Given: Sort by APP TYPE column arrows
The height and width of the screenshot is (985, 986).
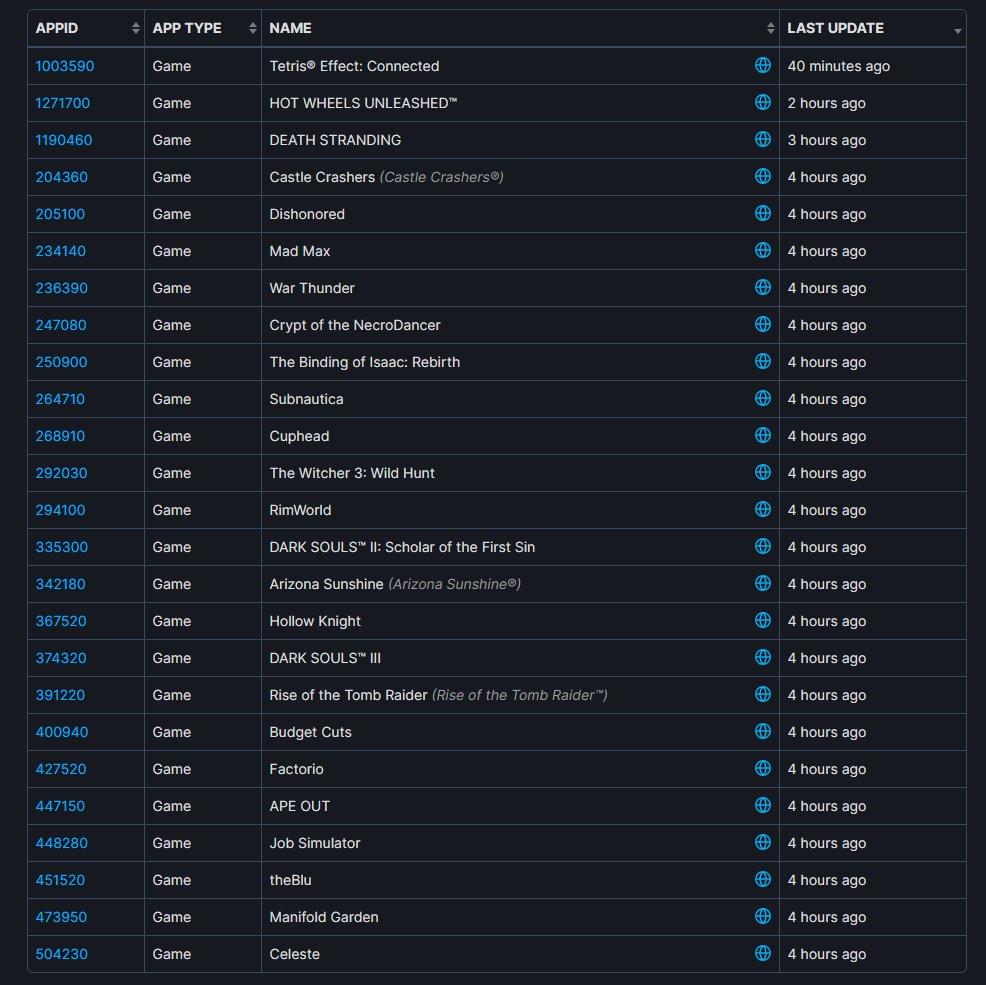Looking at the screenshot, I should [x=252, y=28].
